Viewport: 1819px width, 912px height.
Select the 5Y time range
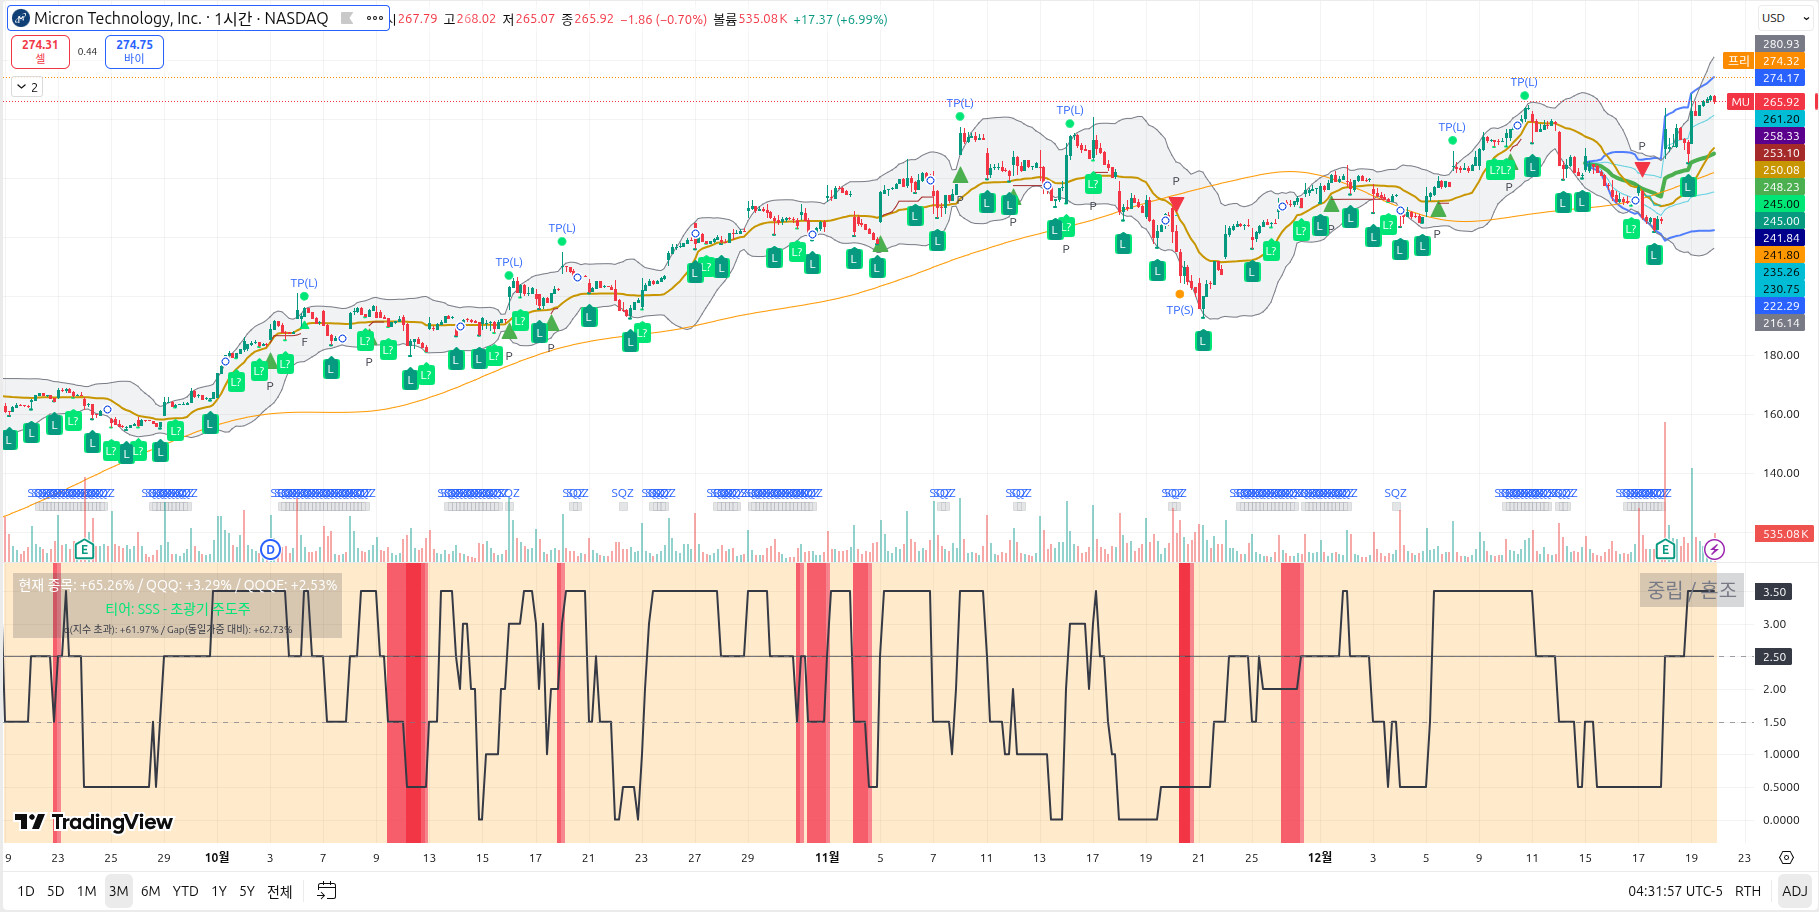click(247, 890)
